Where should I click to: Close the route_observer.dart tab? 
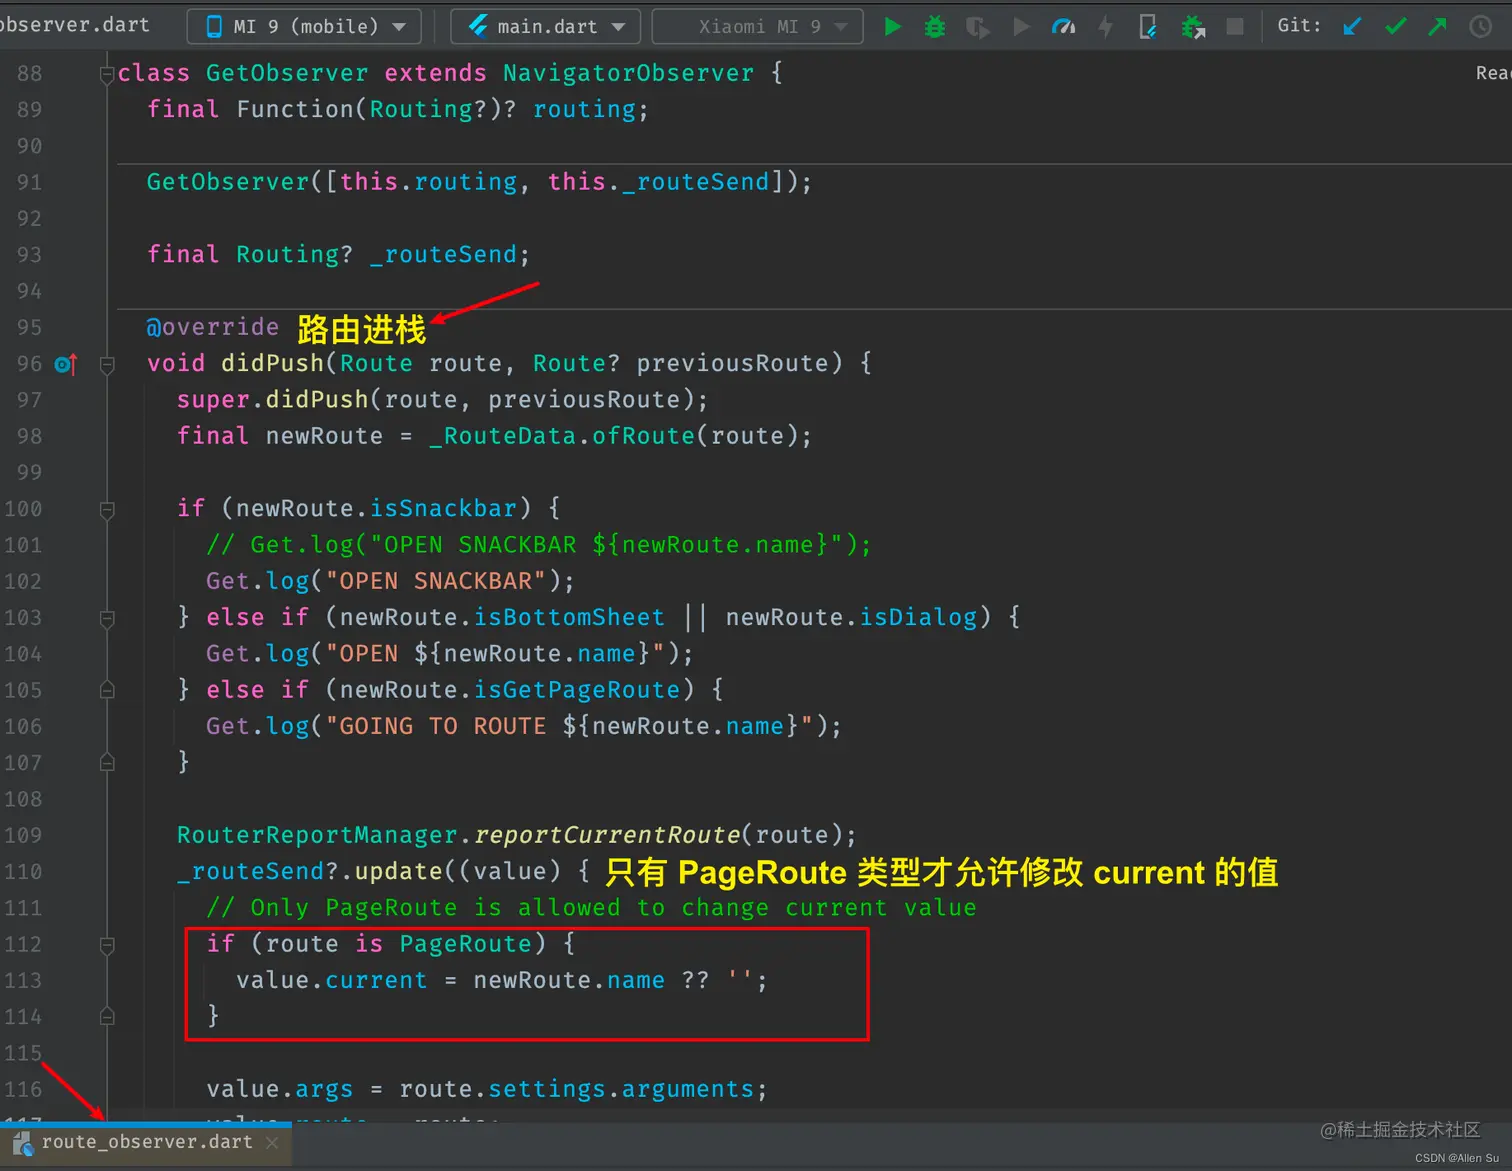[272, 1143]
